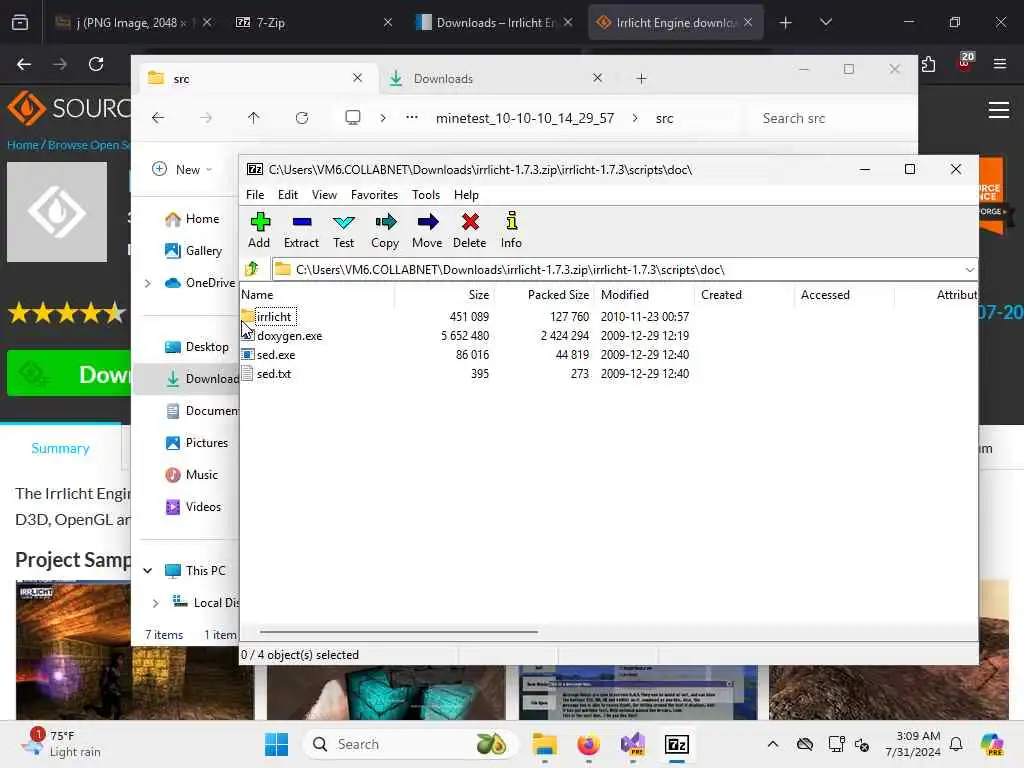Close the Downloads tab in File Explorer

tap(597, 78)
